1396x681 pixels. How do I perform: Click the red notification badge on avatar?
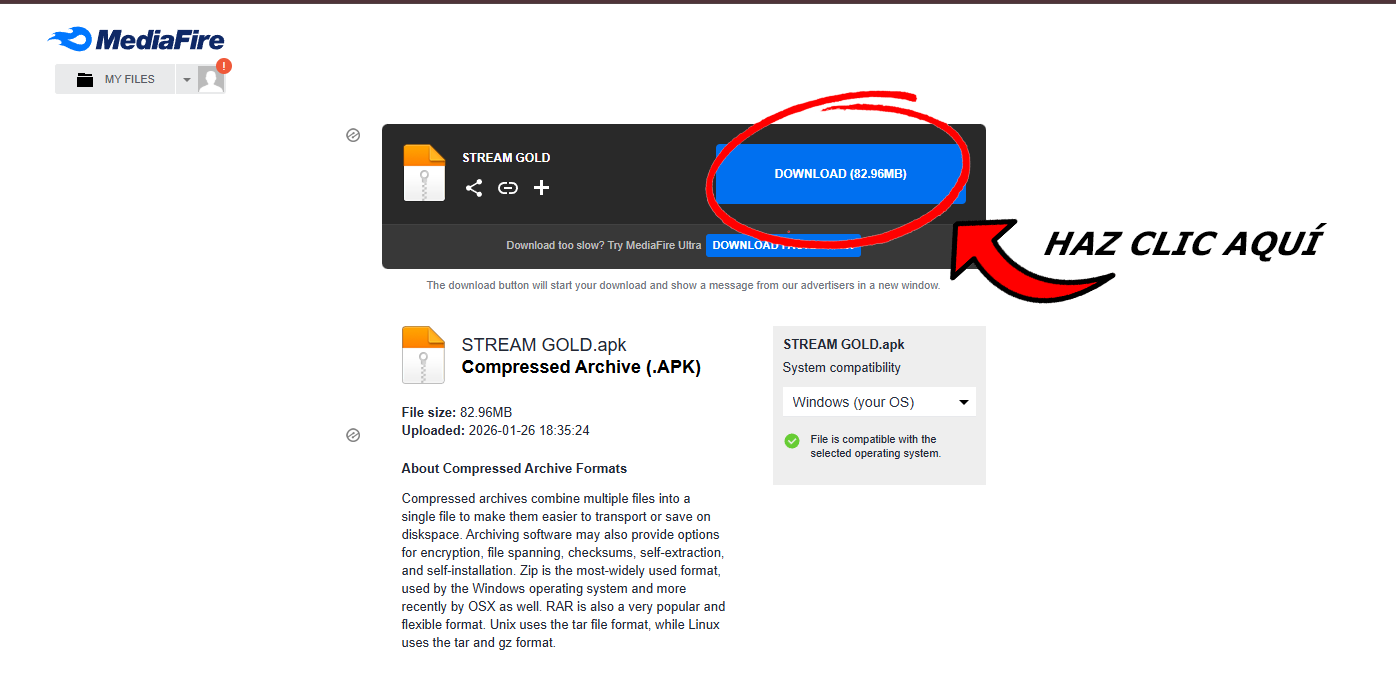coord(224,66)
